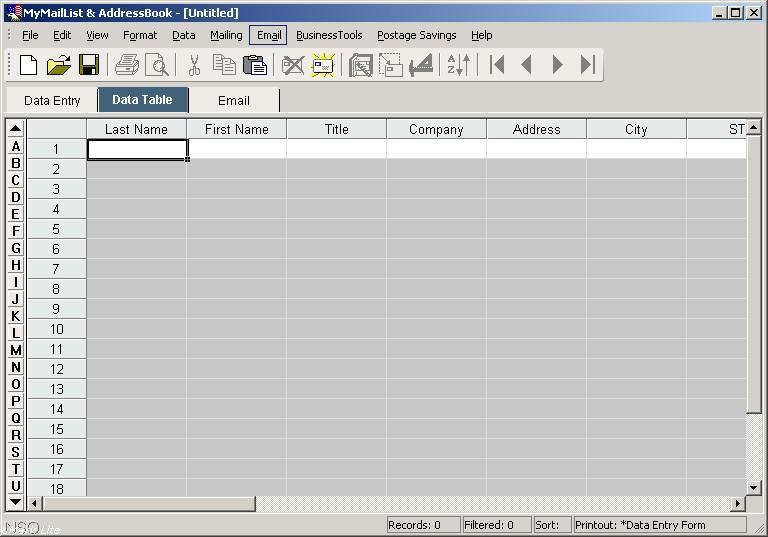Switch to the Data Entry tab
The height and width of the screenshot is (537, 768).
click(x=52, y=100)
